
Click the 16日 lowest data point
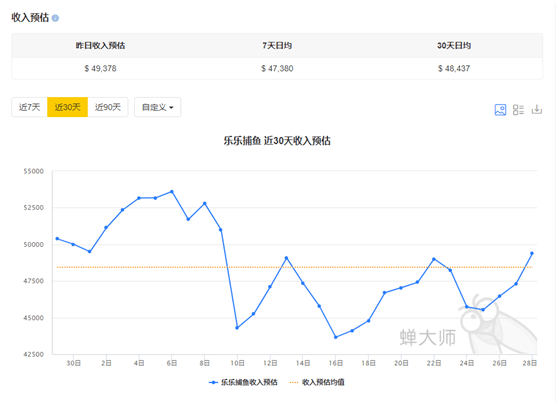pos(336,337)
